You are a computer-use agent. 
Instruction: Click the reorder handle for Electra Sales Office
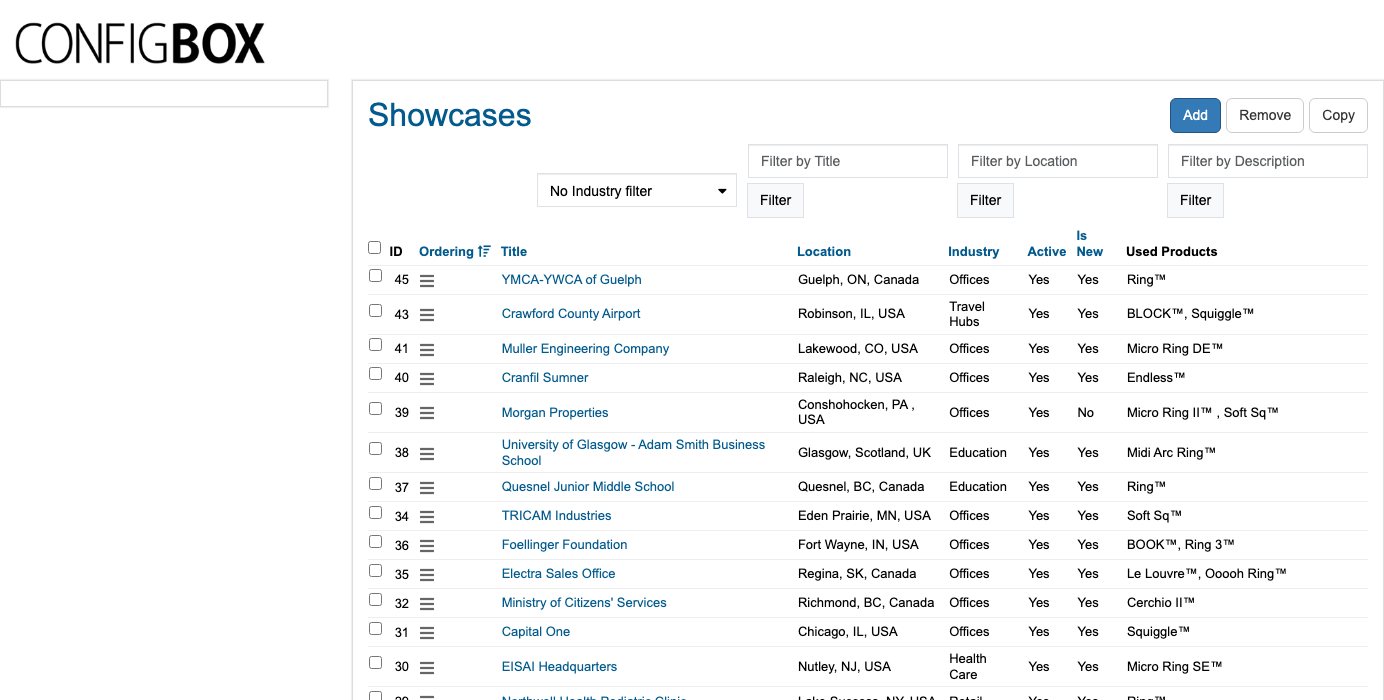point(427,575)
